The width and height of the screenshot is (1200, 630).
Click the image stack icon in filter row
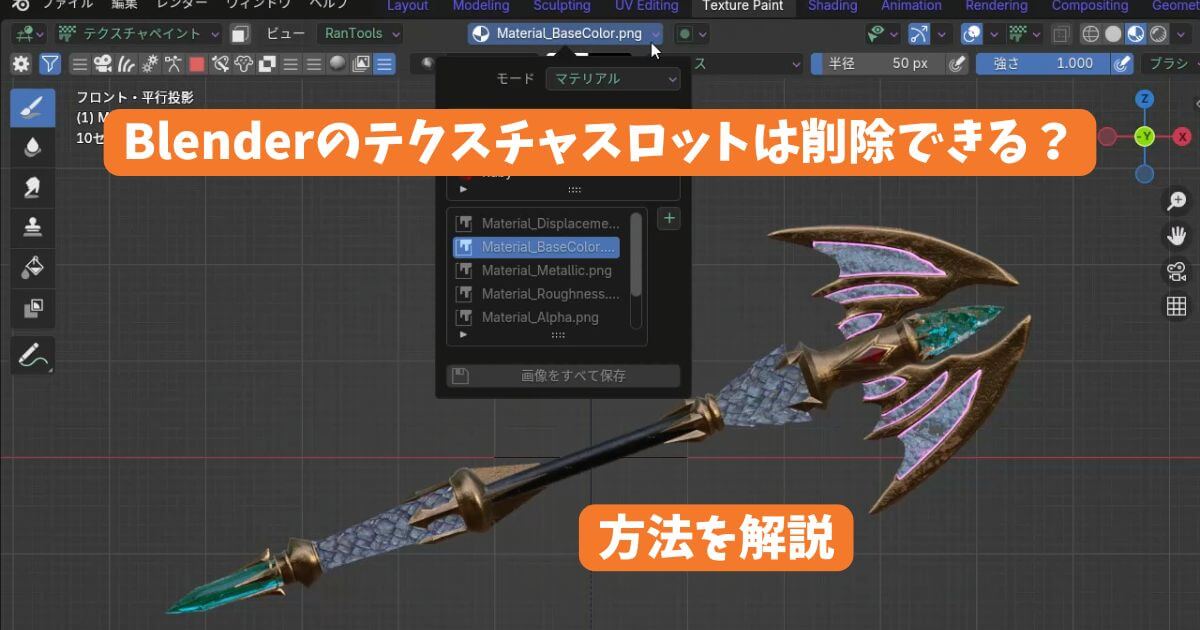coord(361,64)
